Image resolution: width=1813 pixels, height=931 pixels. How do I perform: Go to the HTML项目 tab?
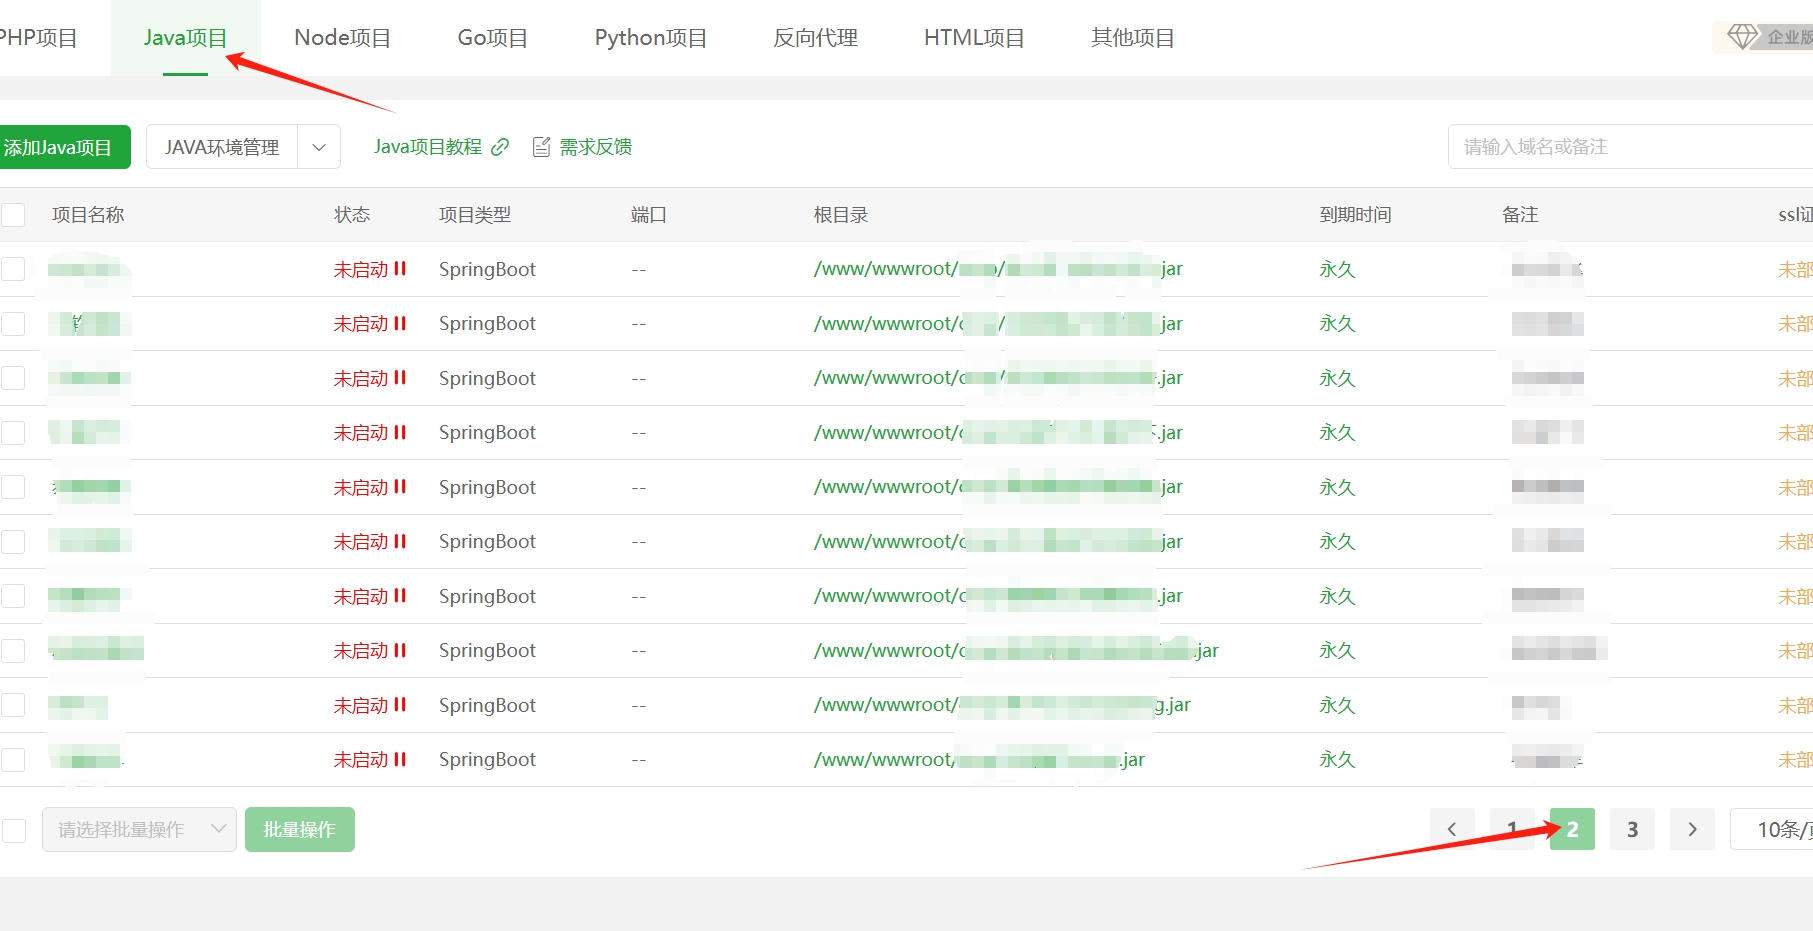[974, 38]
